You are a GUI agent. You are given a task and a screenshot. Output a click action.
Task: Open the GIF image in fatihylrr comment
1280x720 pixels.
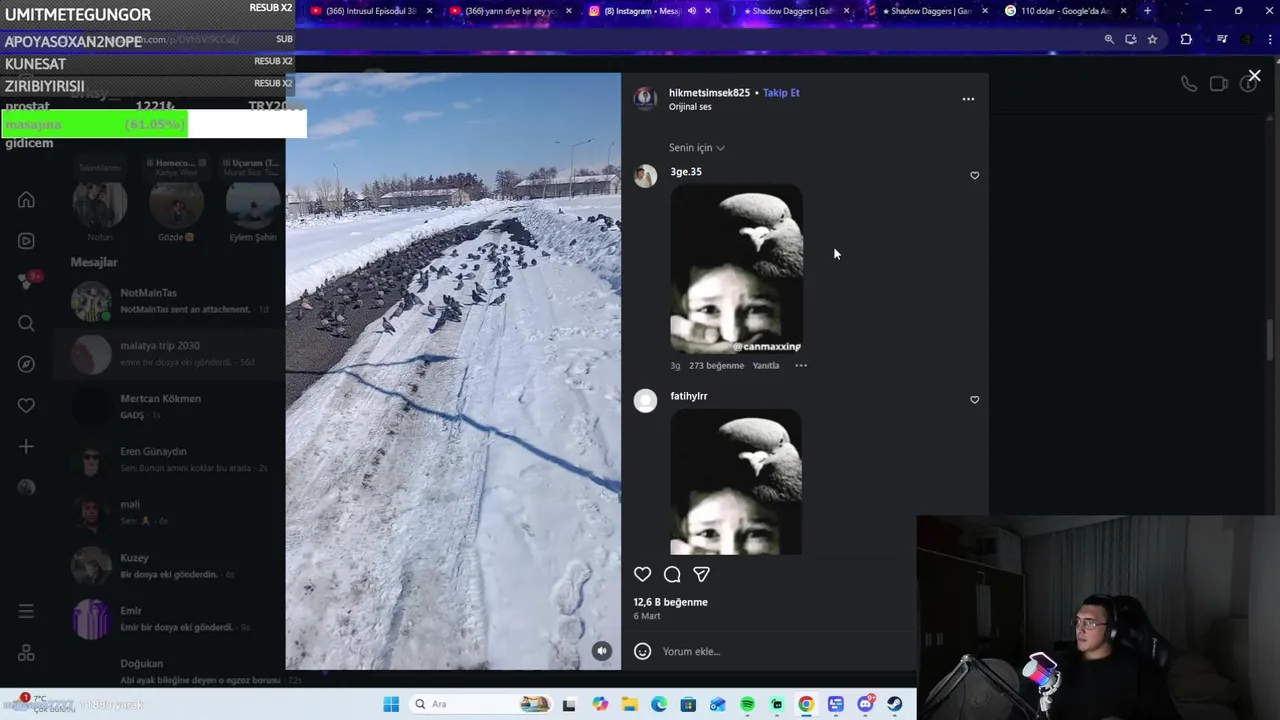736,481
